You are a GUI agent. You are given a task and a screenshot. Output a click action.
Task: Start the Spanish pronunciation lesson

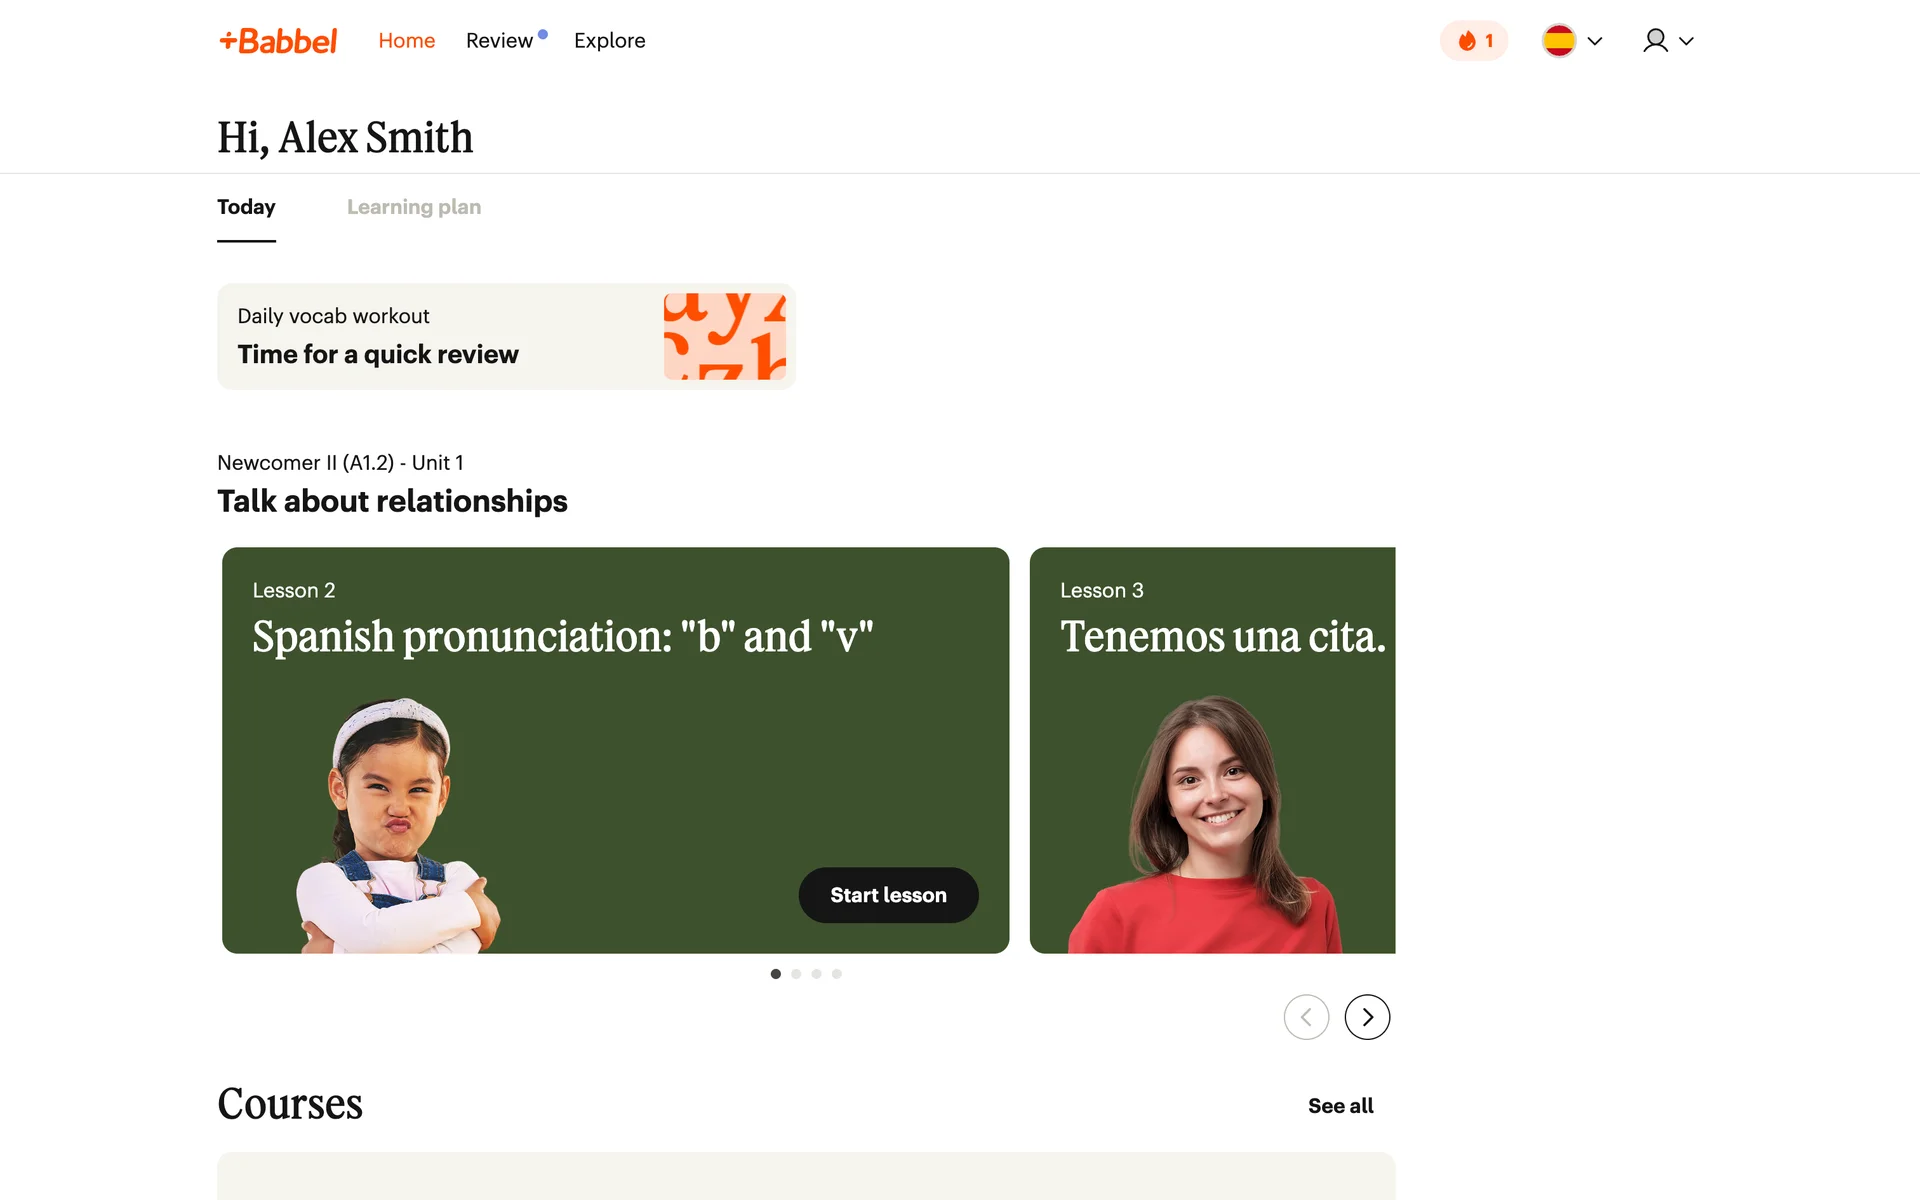coord(888,895)
